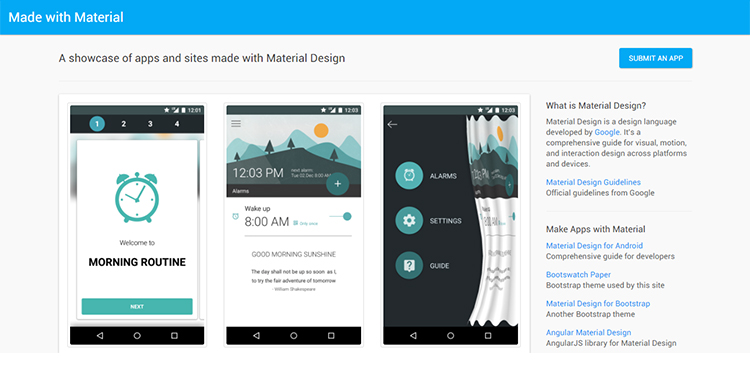Open the Angular Material Design link

coord(588,332)
